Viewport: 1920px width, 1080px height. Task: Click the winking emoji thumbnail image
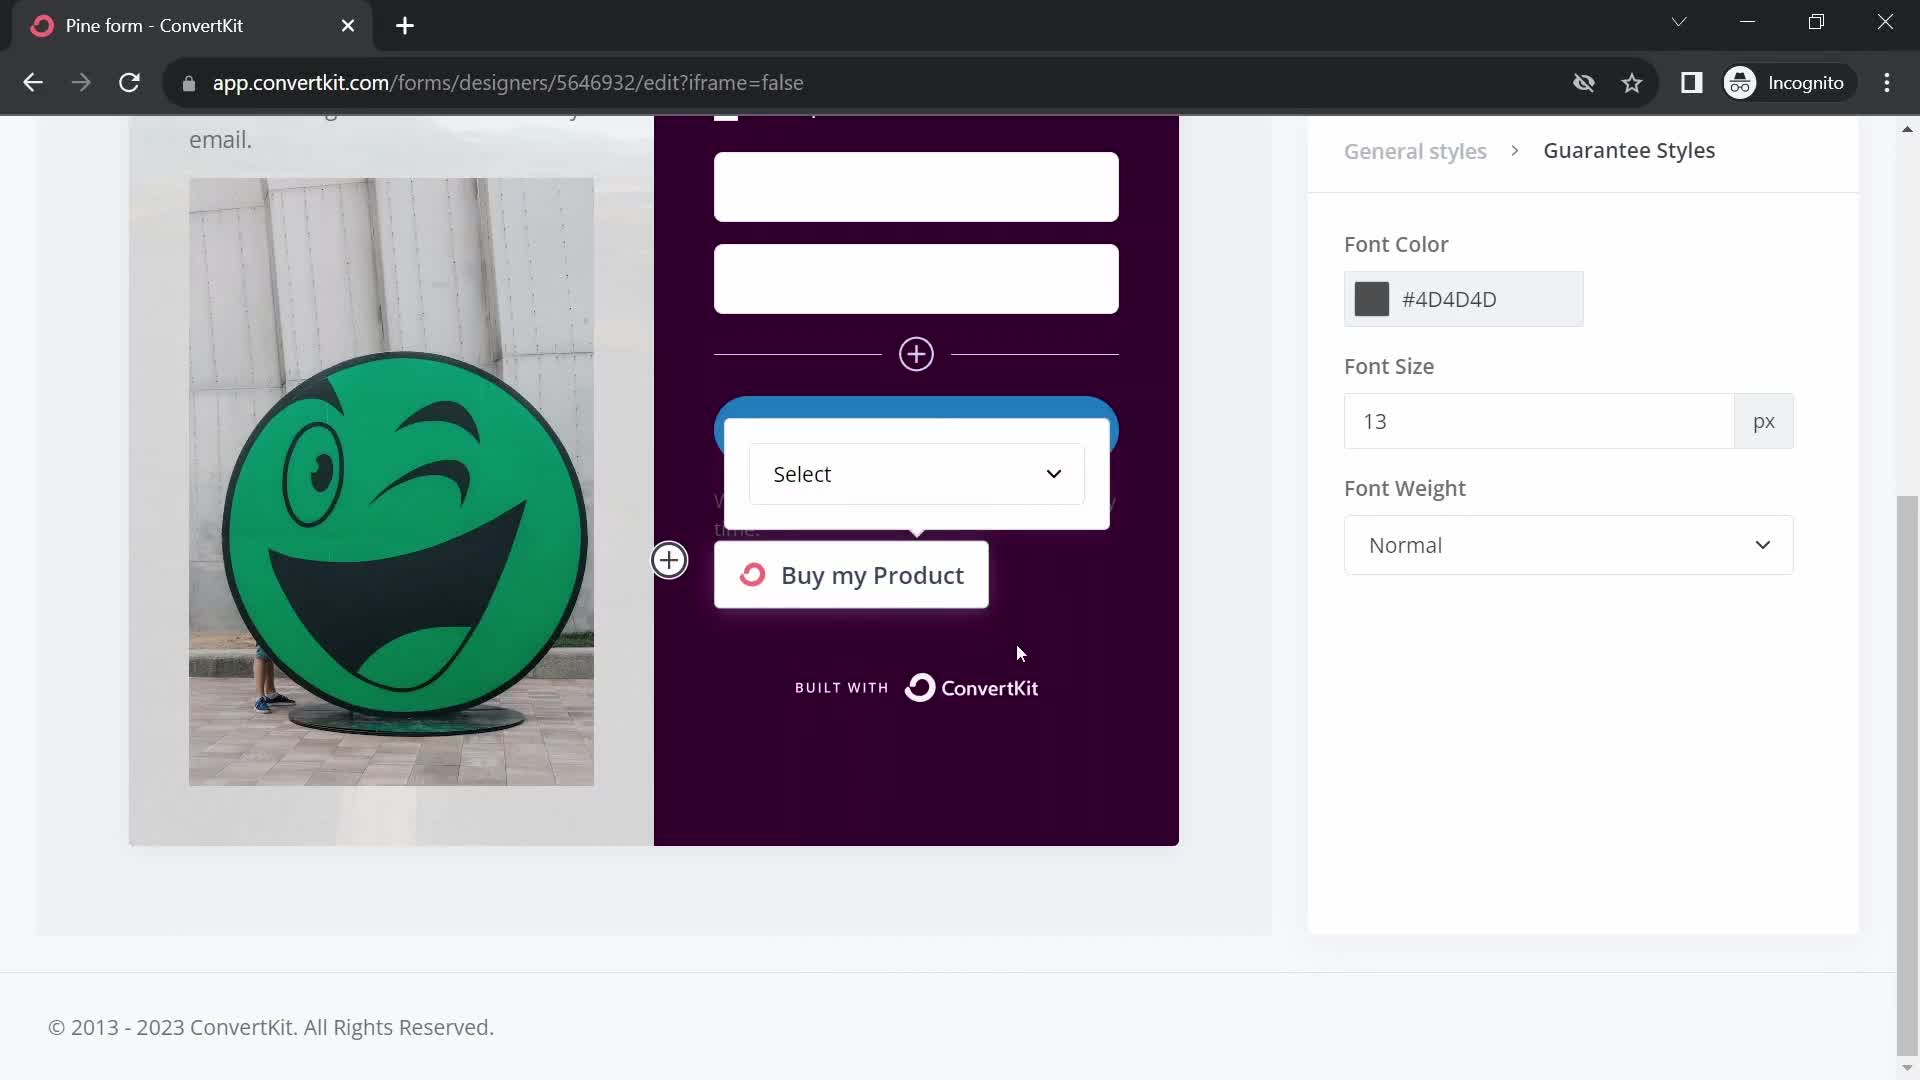coord(390,481)
